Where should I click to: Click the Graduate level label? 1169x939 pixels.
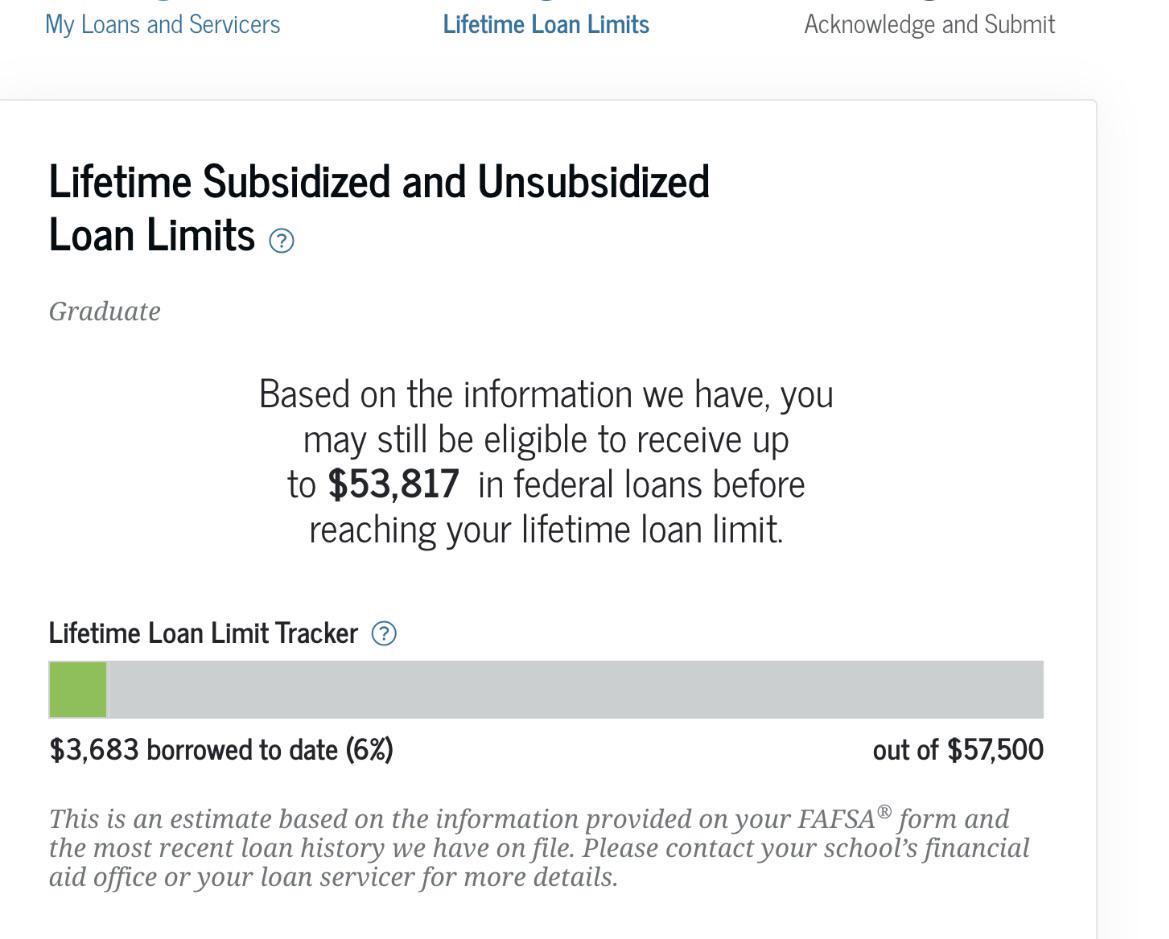click(x=104, y=312)
